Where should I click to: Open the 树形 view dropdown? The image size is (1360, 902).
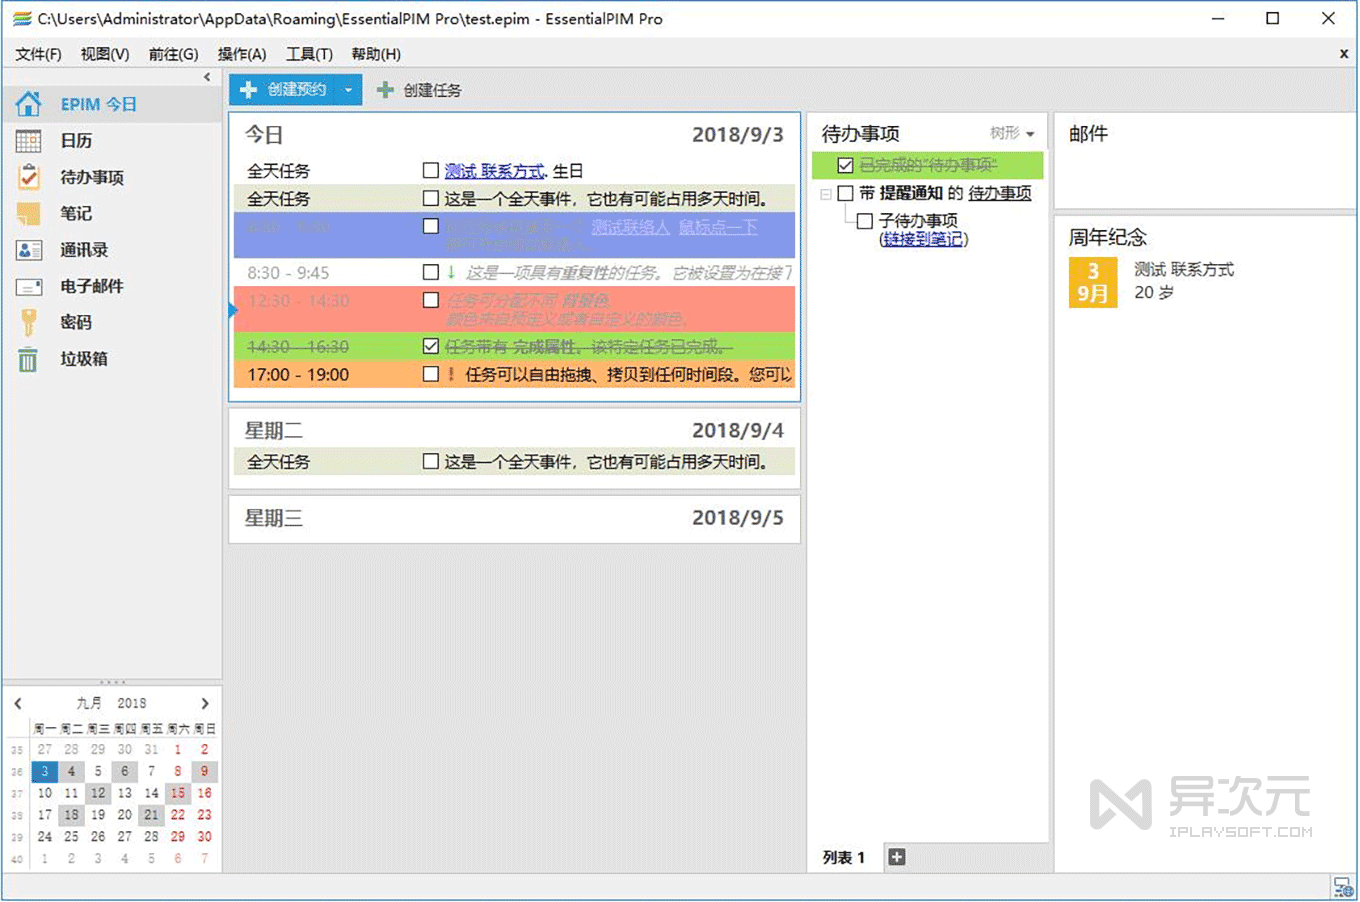pos(1012,133)
